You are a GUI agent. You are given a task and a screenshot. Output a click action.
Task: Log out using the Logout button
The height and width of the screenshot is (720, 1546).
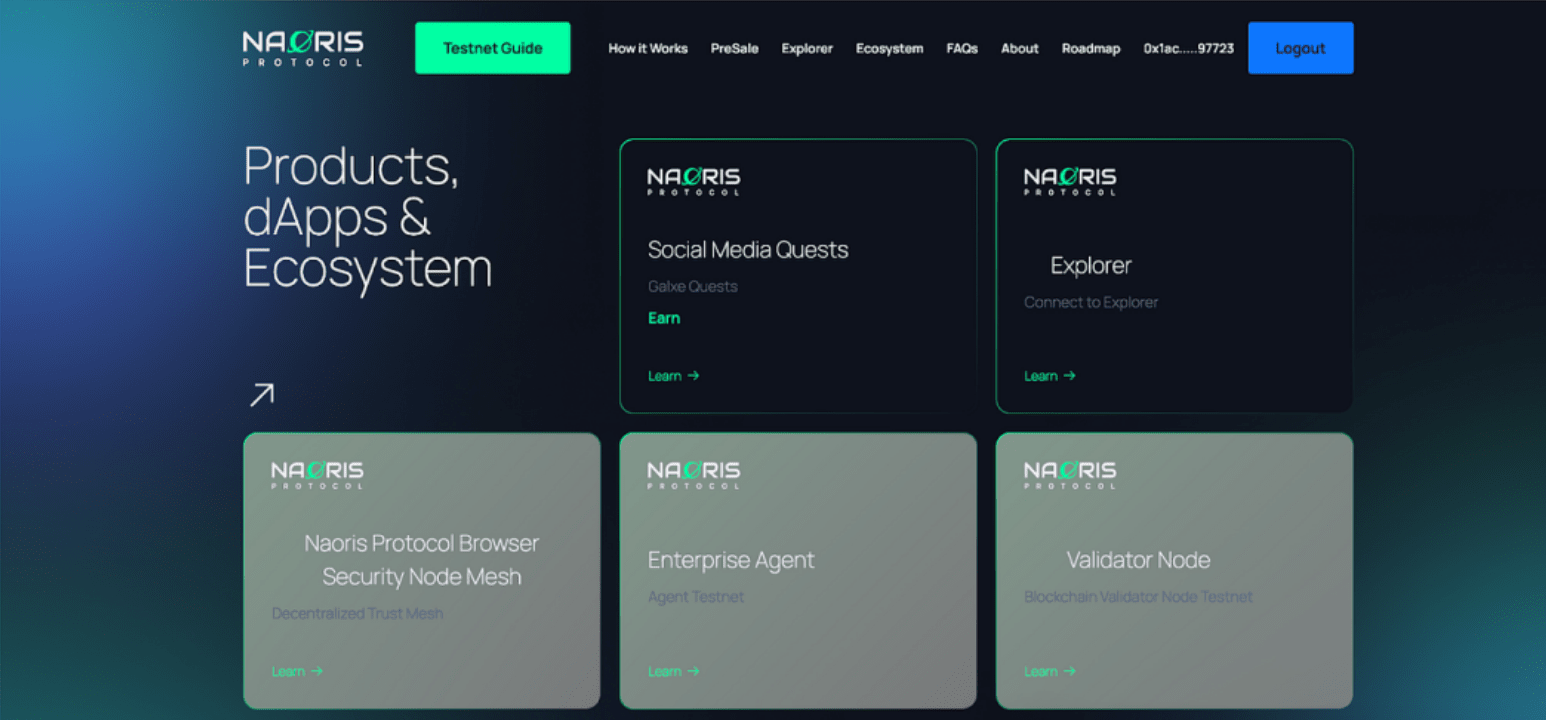1300,48
